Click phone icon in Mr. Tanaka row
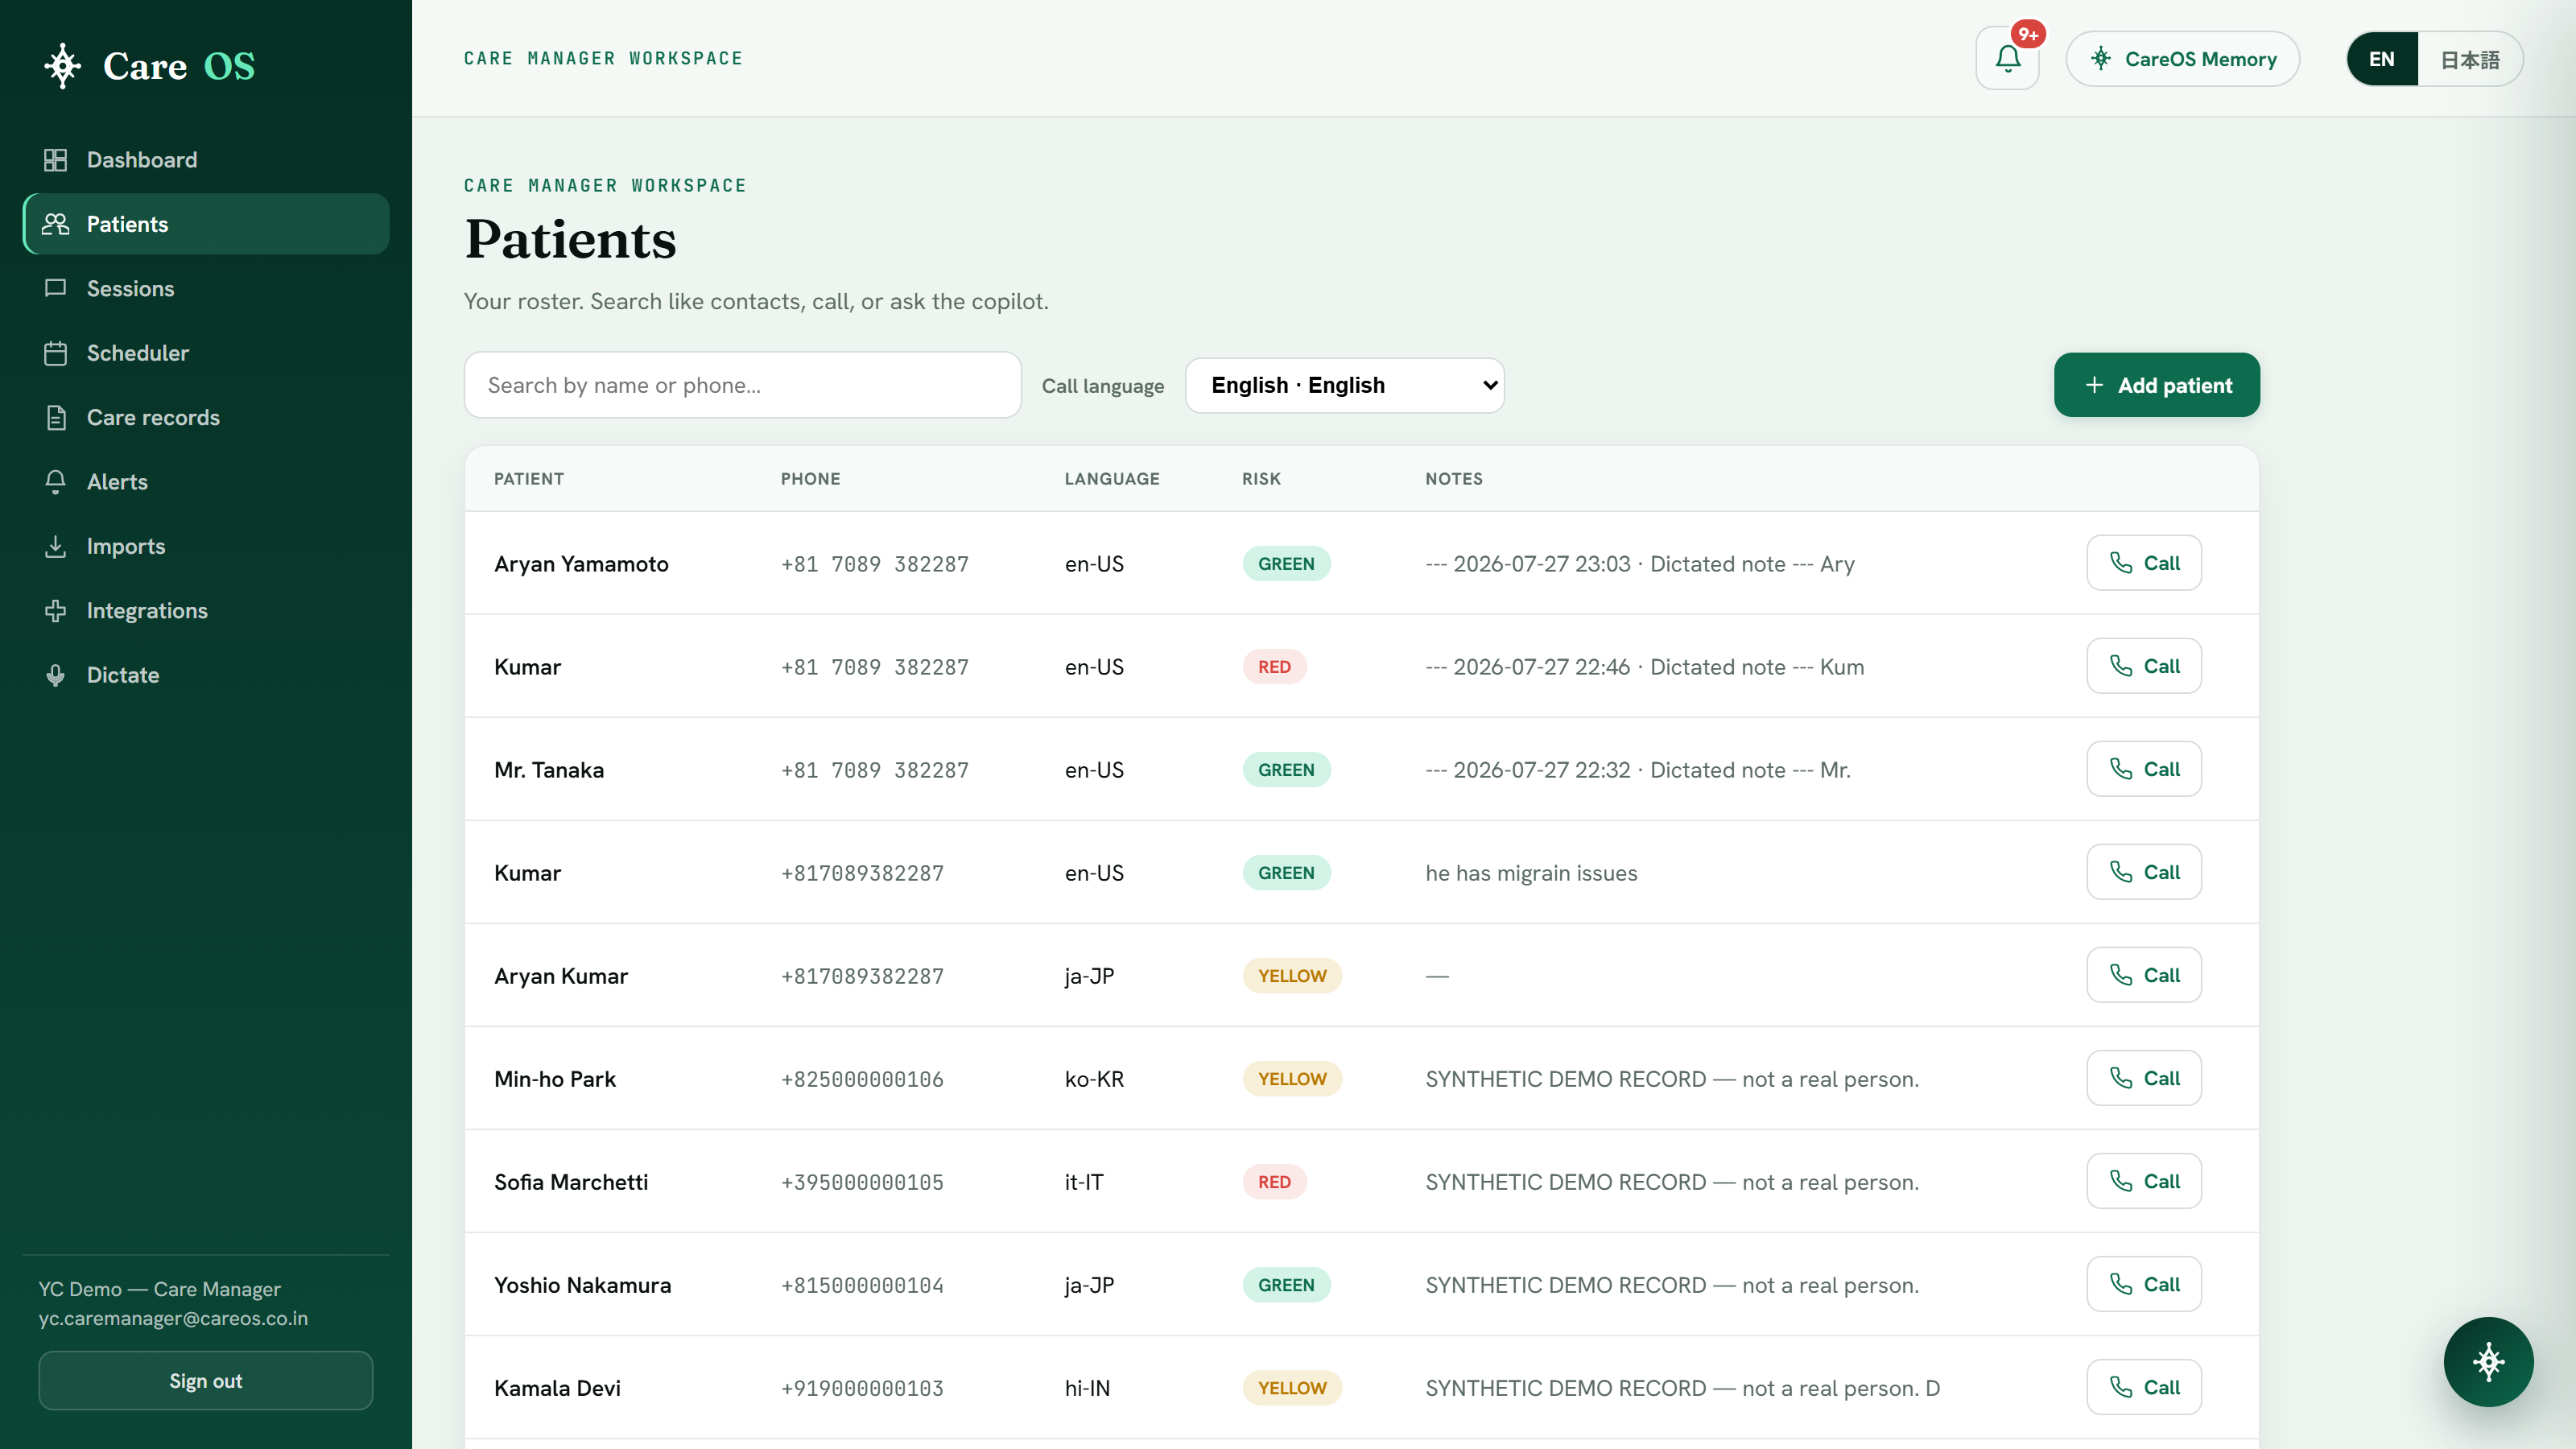The height and width of the screenshot is (1449, 2576). tap(2121, 769)
